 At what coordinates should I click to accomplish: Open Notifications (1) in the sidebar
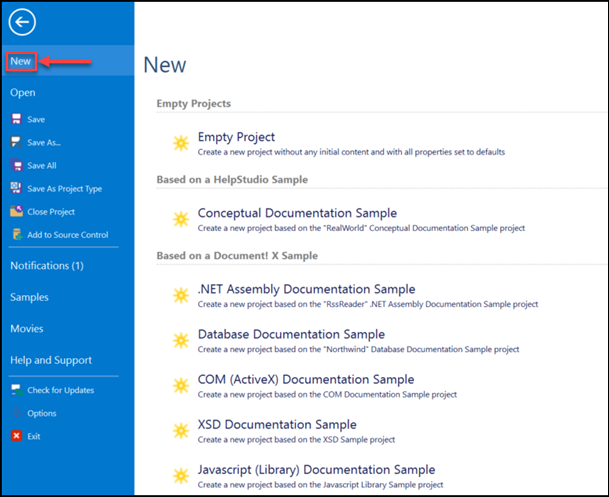pyautogui.click(x=46, y=266)
